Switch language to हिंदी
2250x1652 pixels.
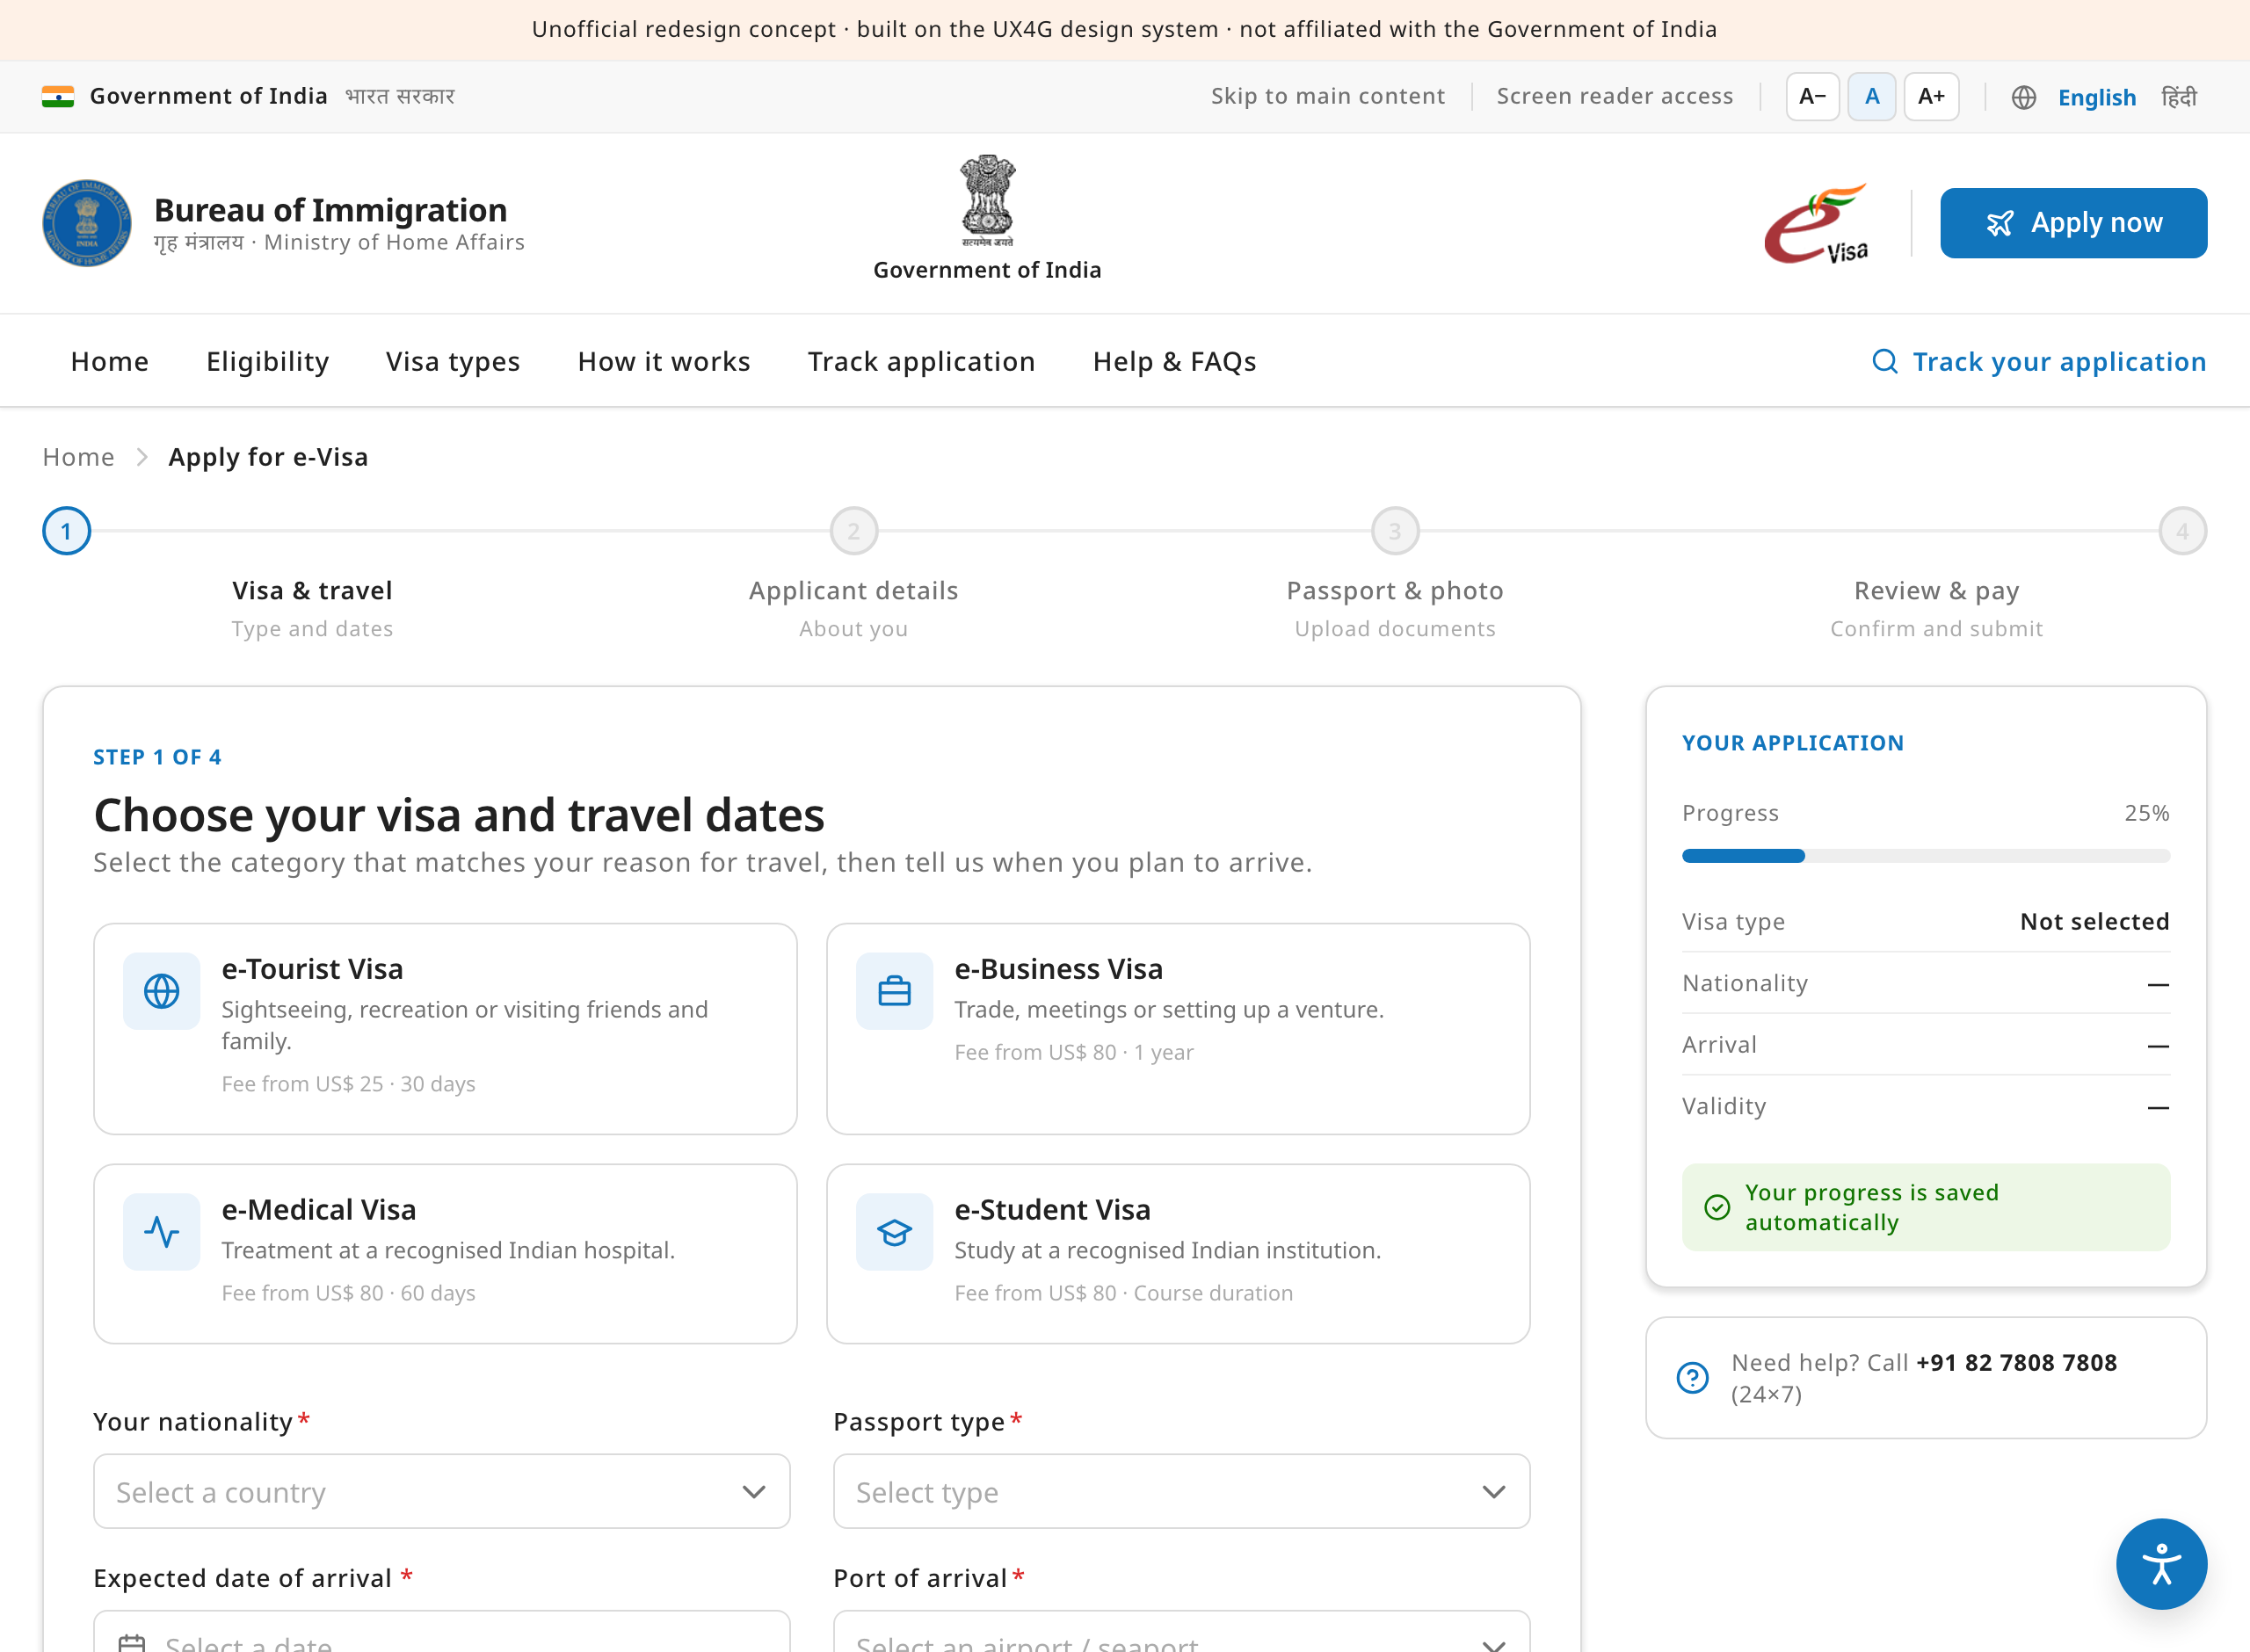click(x=2179, y=97)
